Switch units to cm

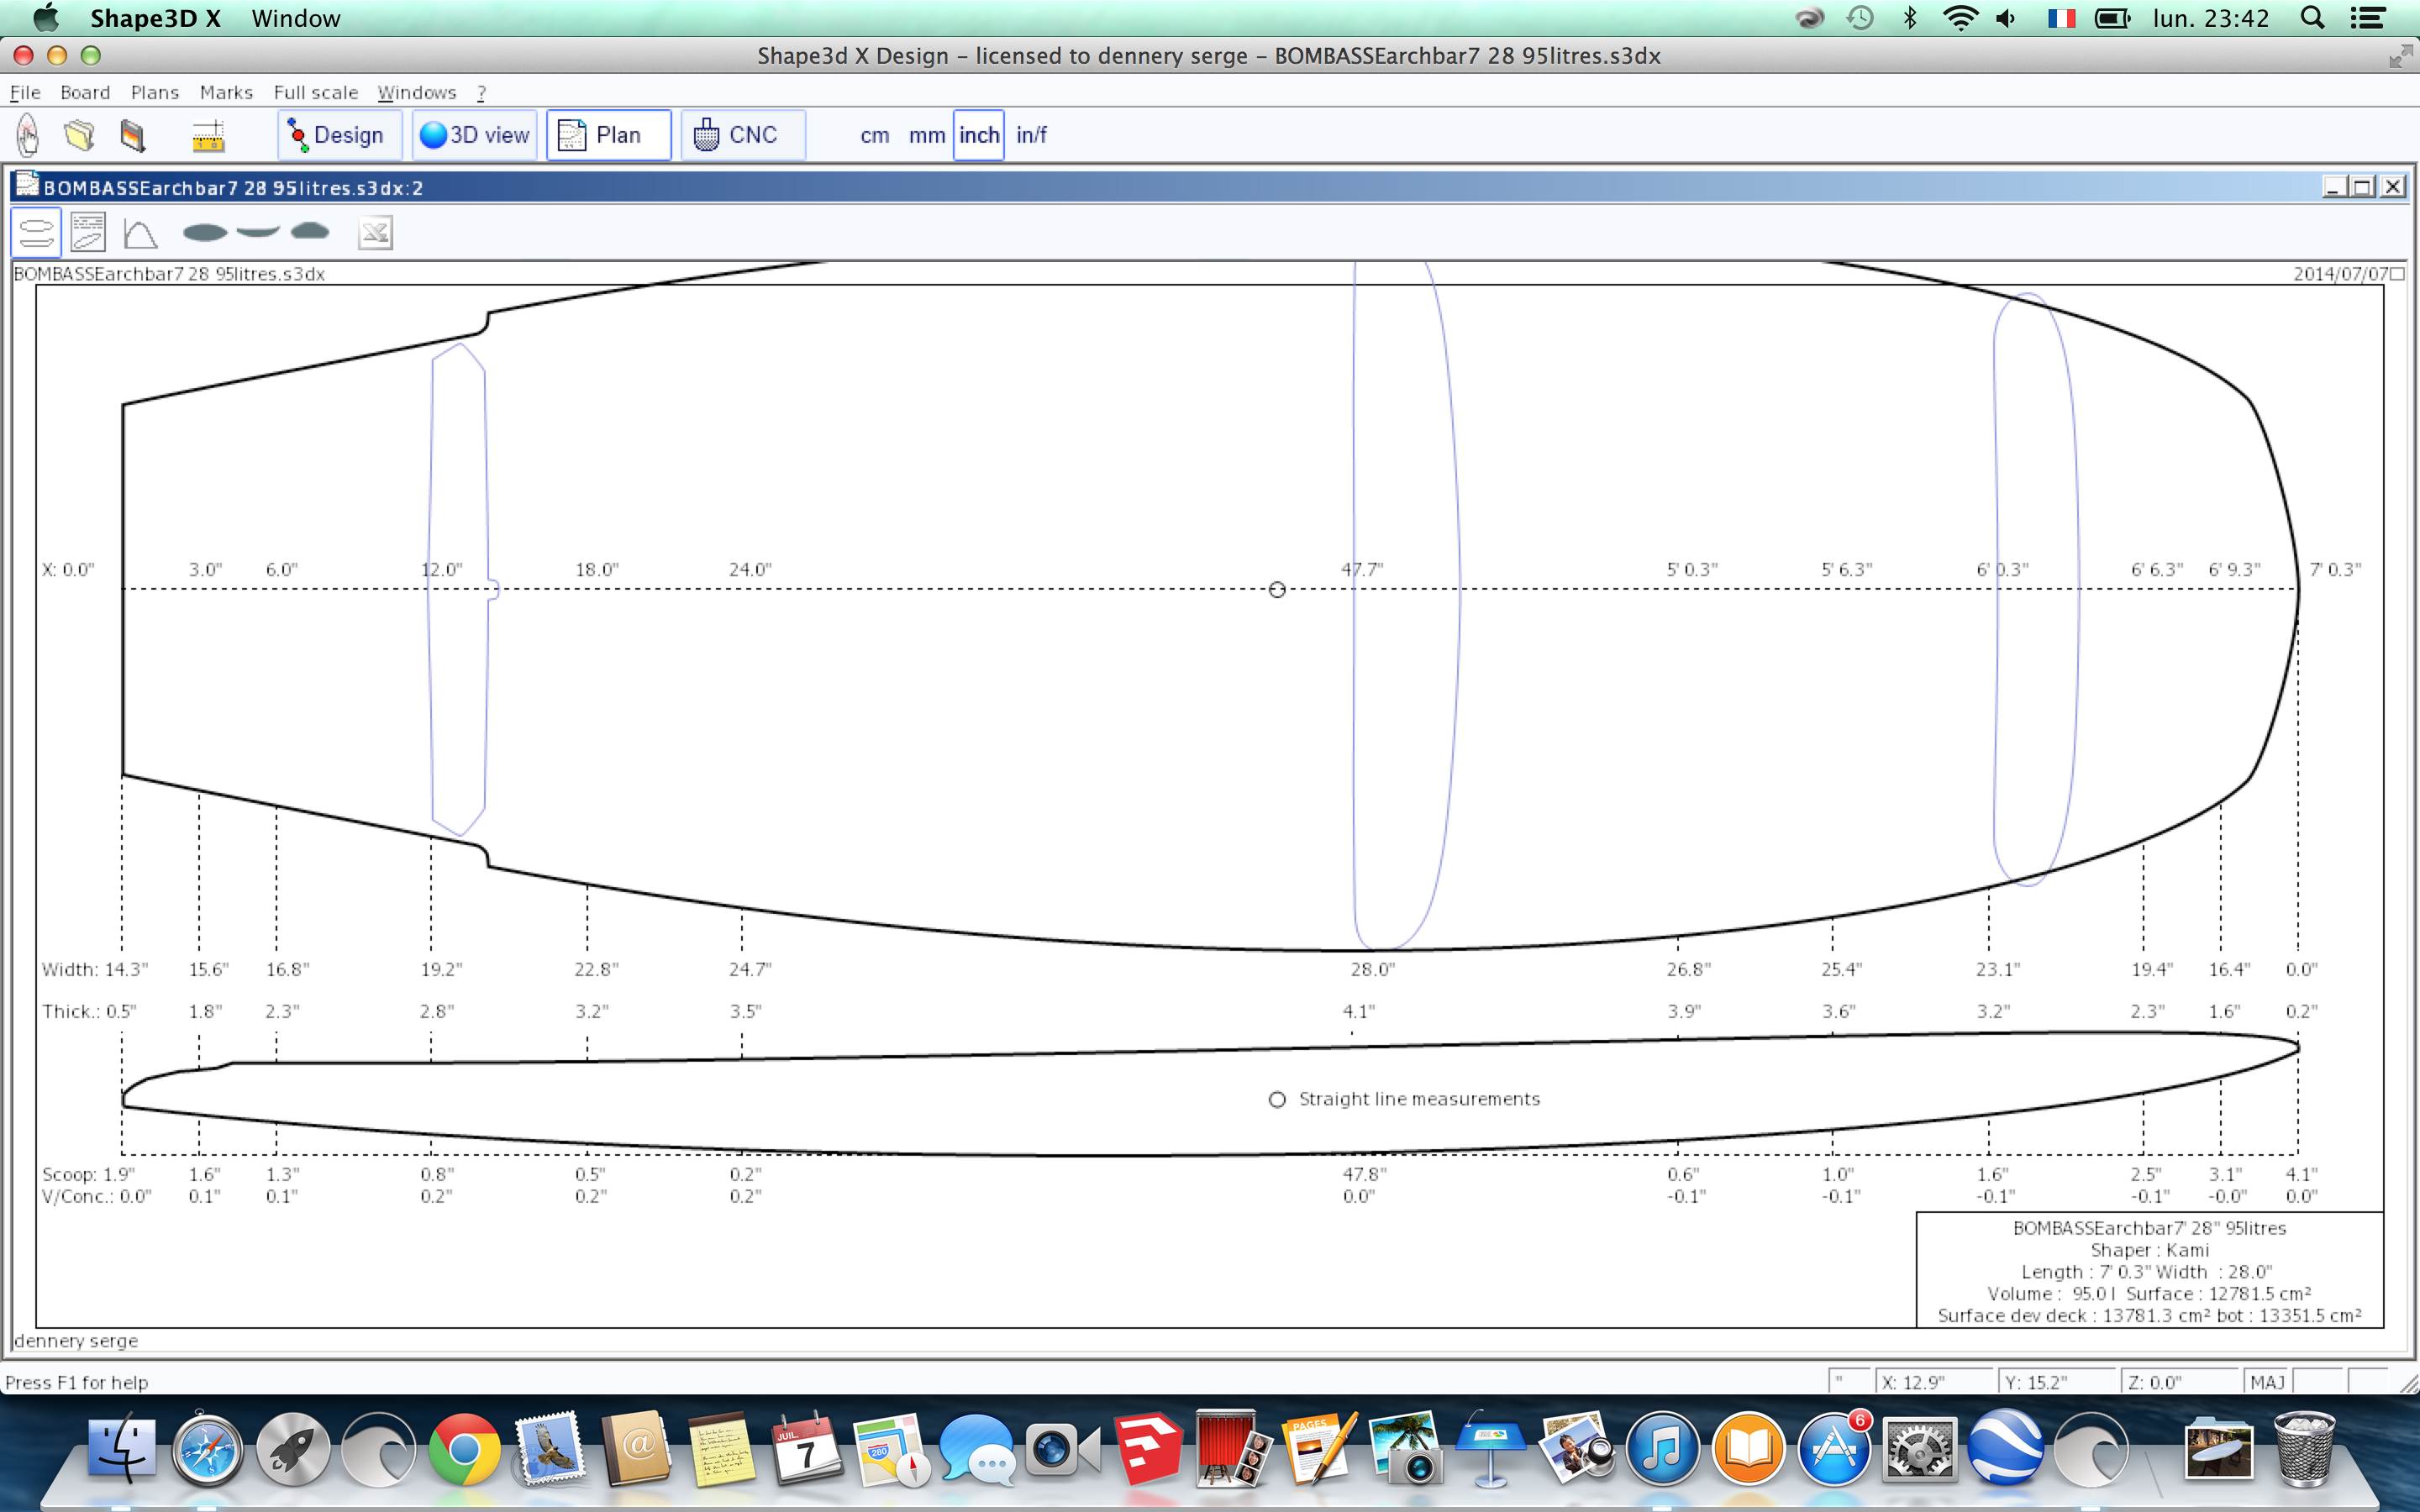[x=874, y=135]
